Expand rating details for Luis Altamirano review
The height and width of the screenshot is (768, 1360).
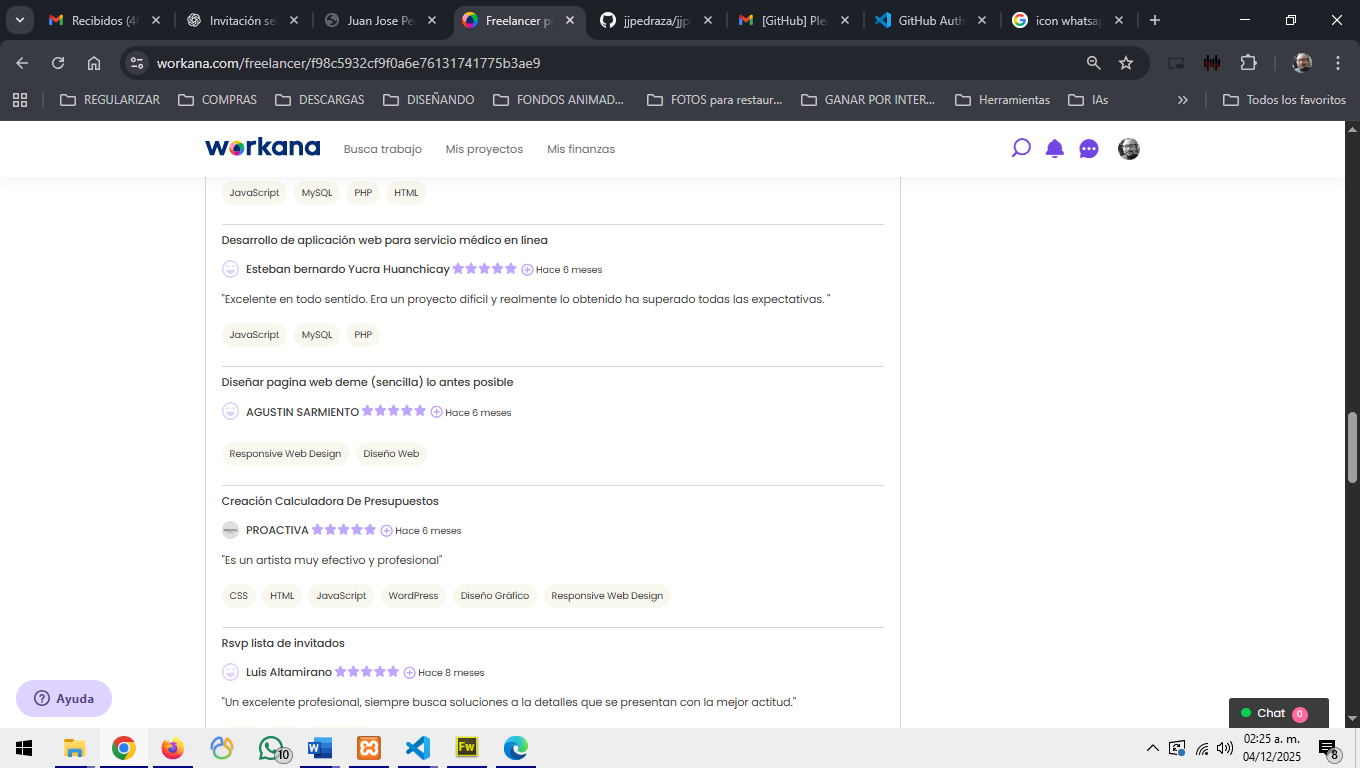pos(409,673)
